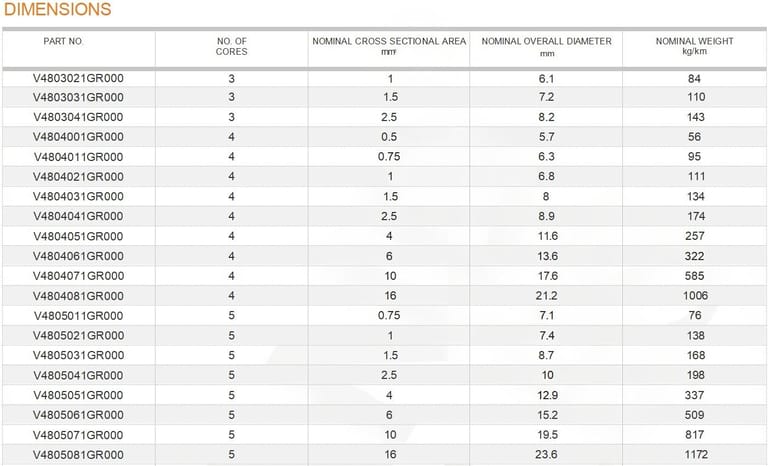The height and width of the screenshot is (466, 768).
Task: Click part number V4805011GR000
Action: click(x=79, y=316)
